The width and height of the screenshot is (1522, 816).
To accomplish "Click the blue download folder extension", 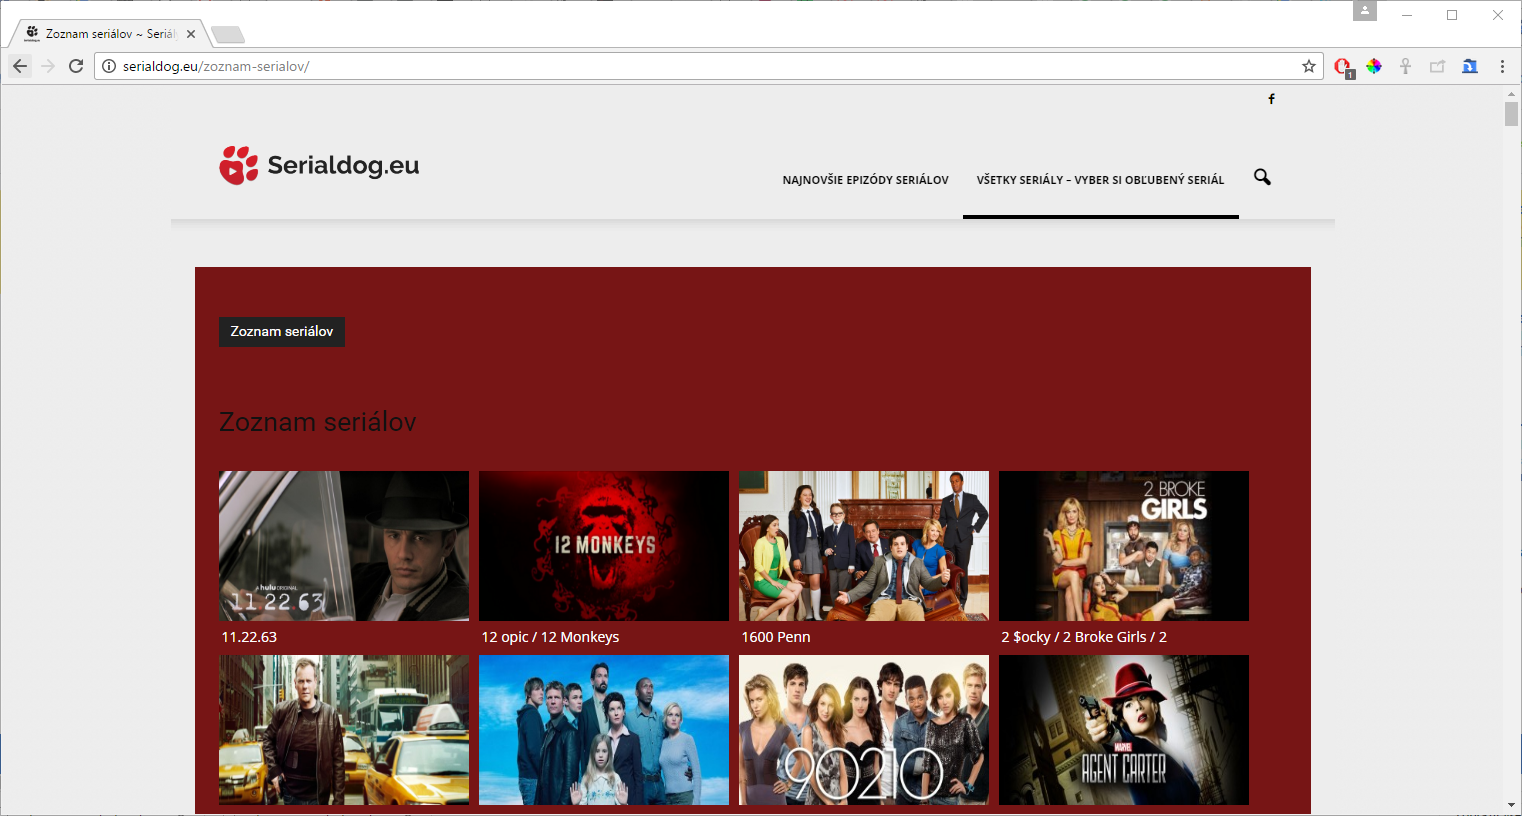I will (1469, 66).
